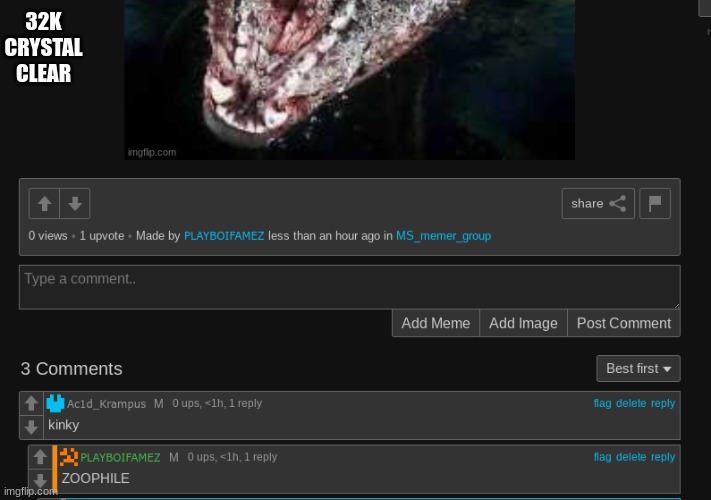
Task: Downvote Ac1d_Krampus's comment
Action: 31,427
